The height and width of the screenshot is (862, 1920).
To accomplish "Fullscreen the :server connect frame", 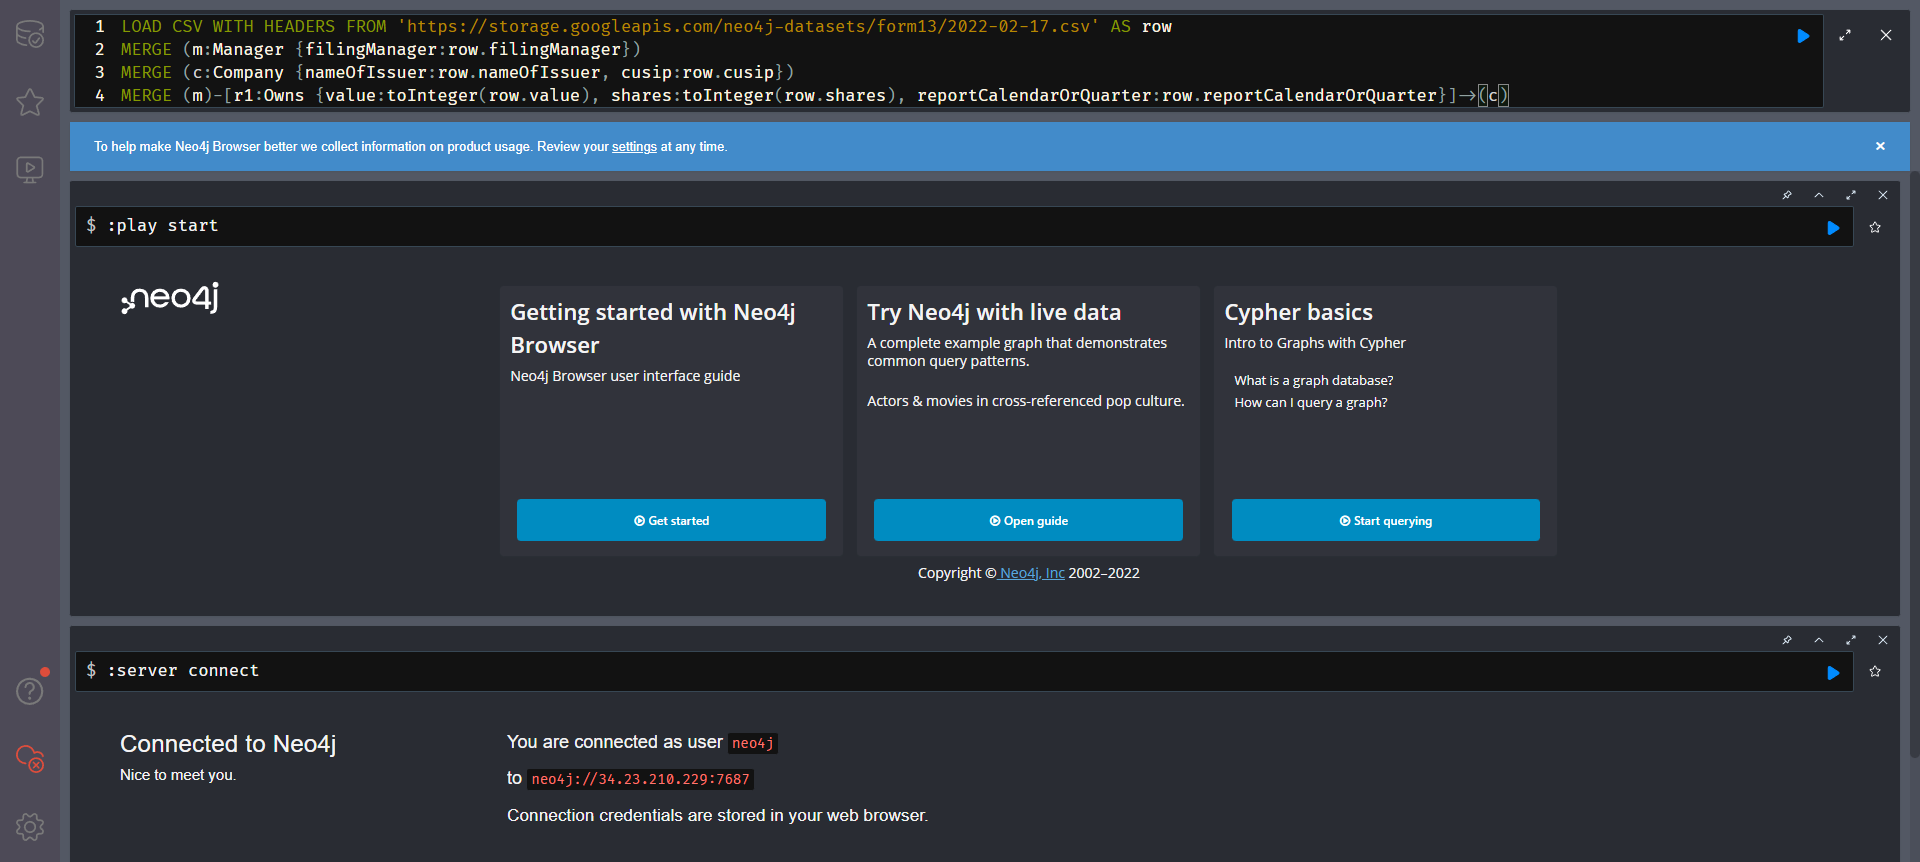I will (x=1851, y=640).
